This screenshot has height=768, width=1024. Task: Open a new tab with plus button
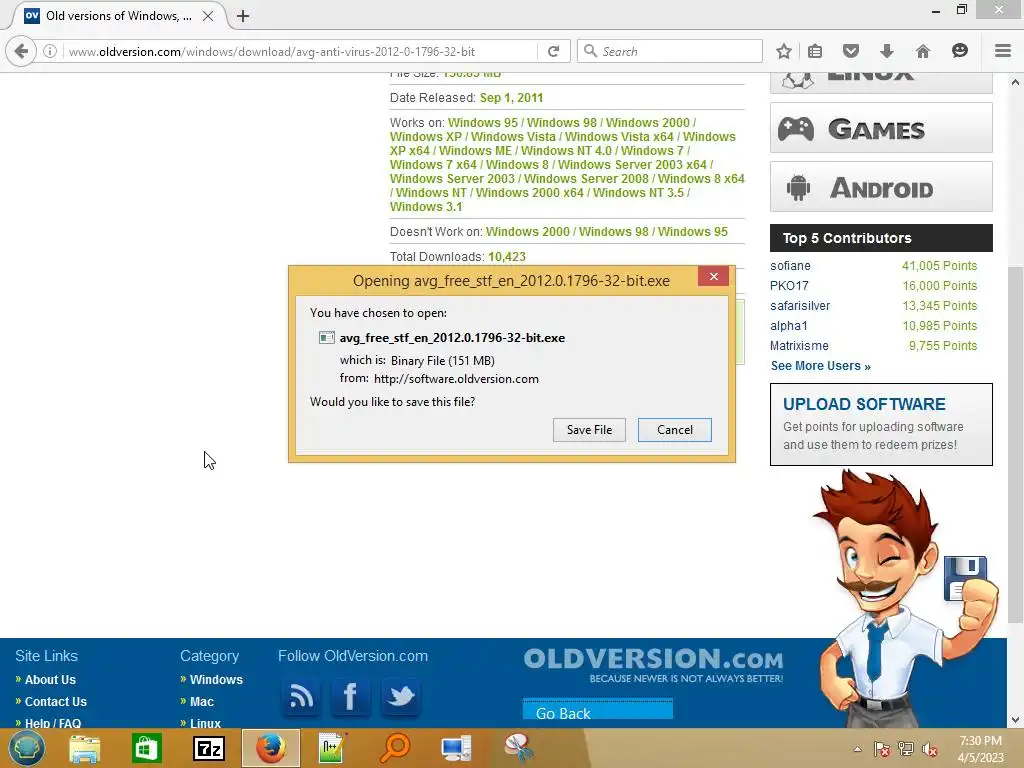[243, 16]
